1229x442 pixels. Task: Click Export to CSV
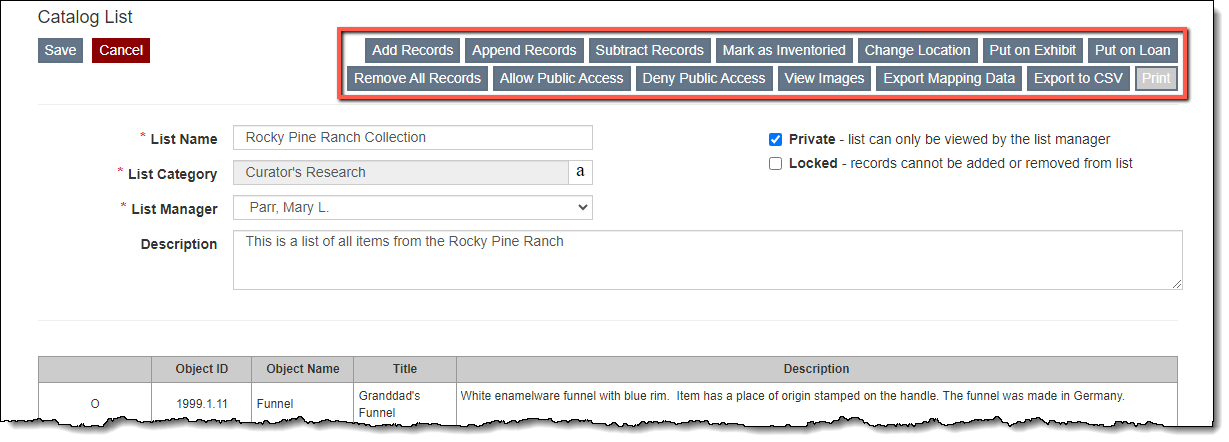(x=1078, y=78)
